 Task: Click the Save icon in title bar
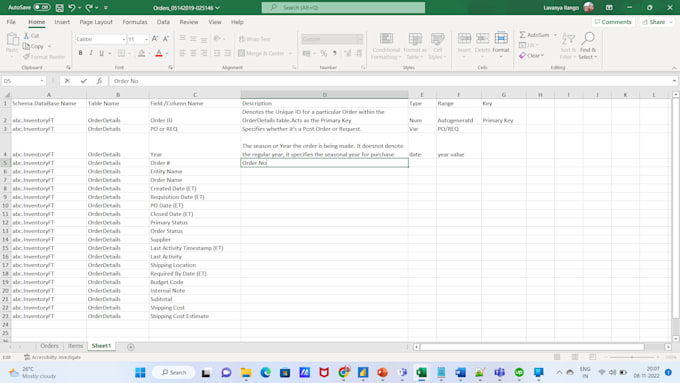(59, 7)
